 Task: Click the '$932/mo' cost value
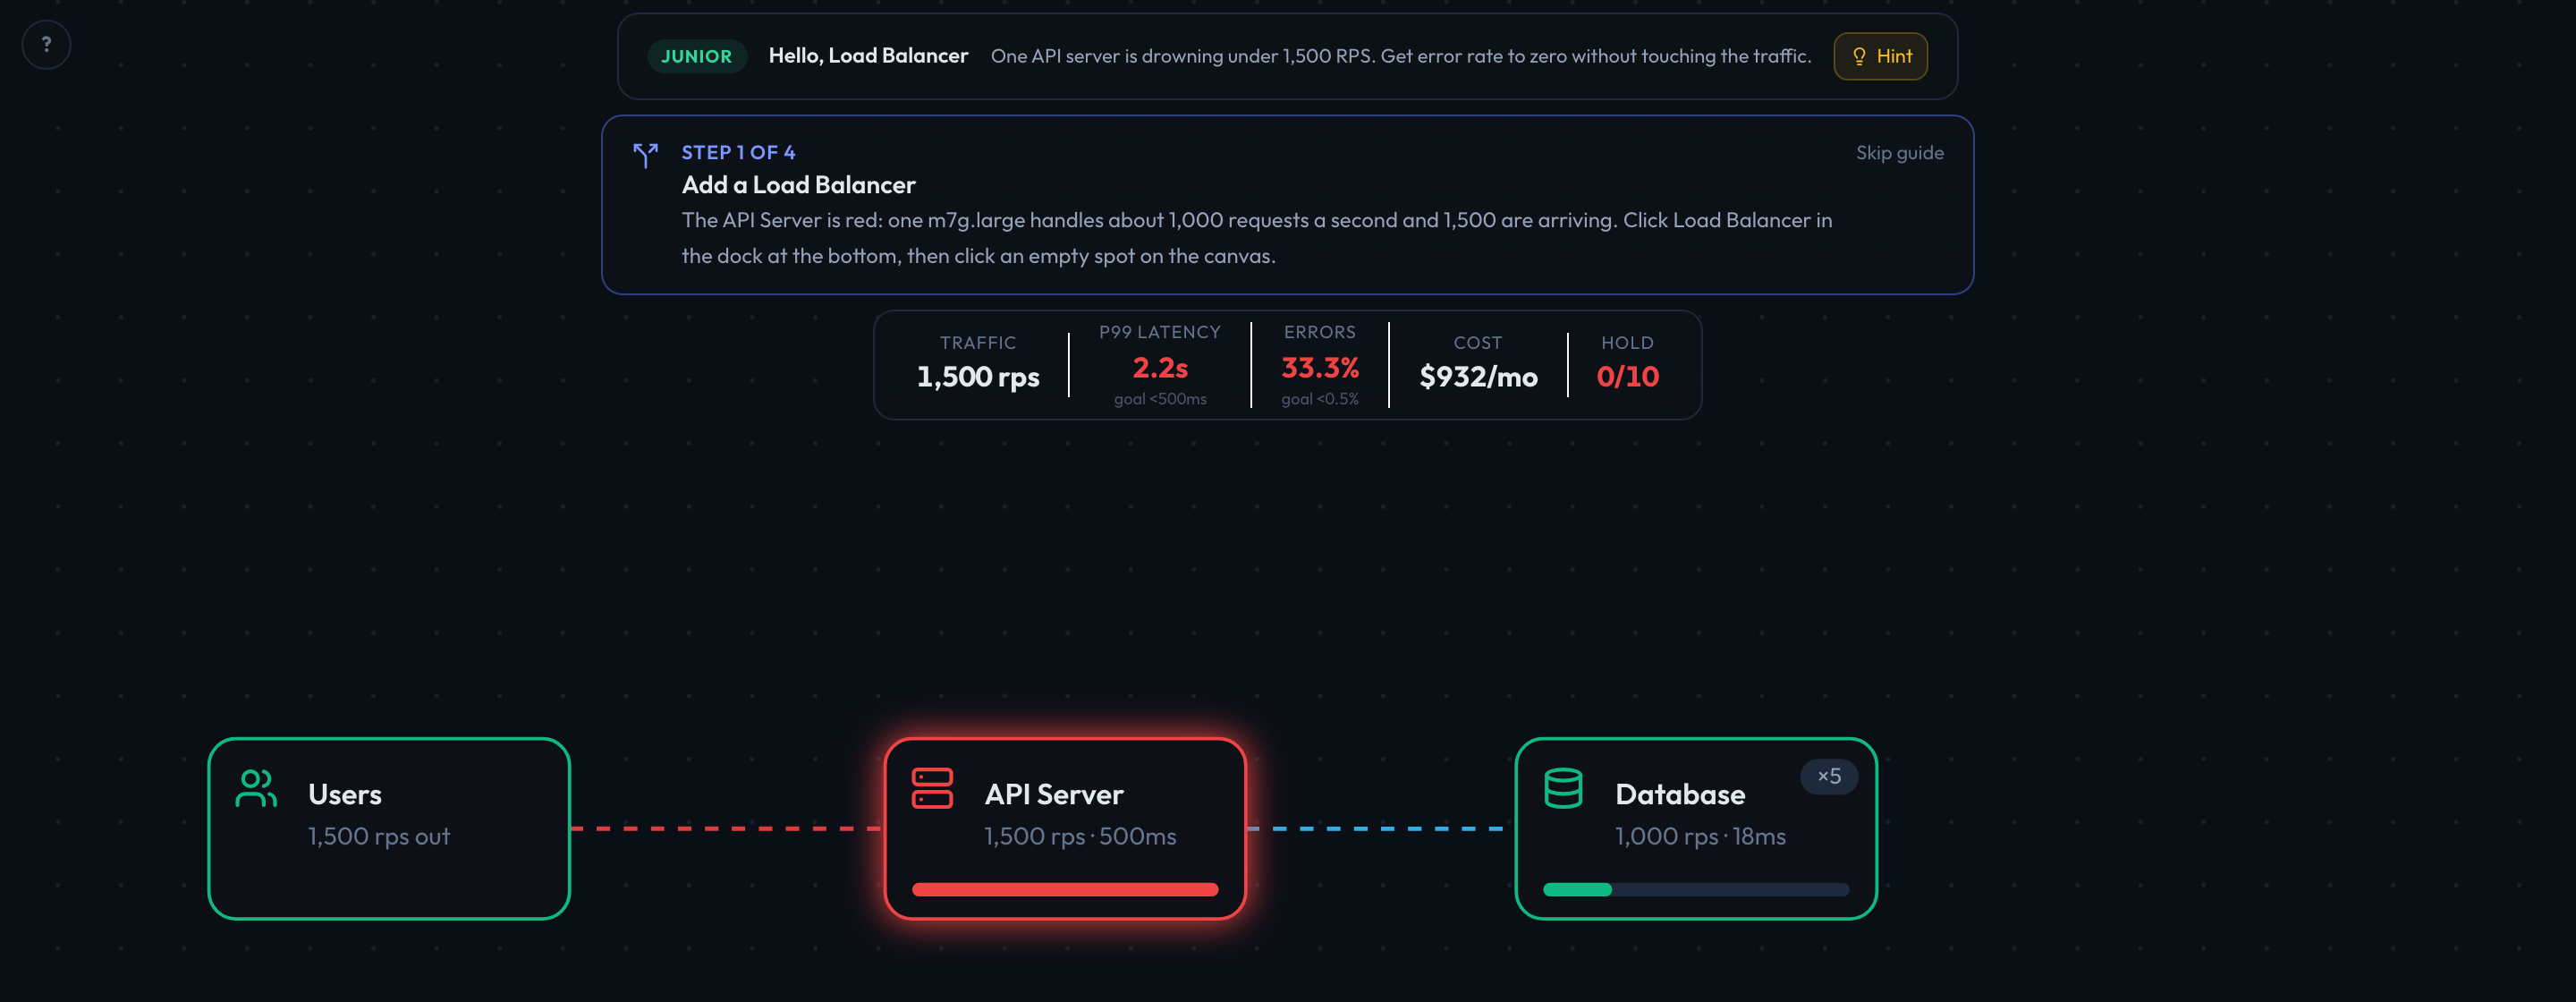pos(1478,377)
